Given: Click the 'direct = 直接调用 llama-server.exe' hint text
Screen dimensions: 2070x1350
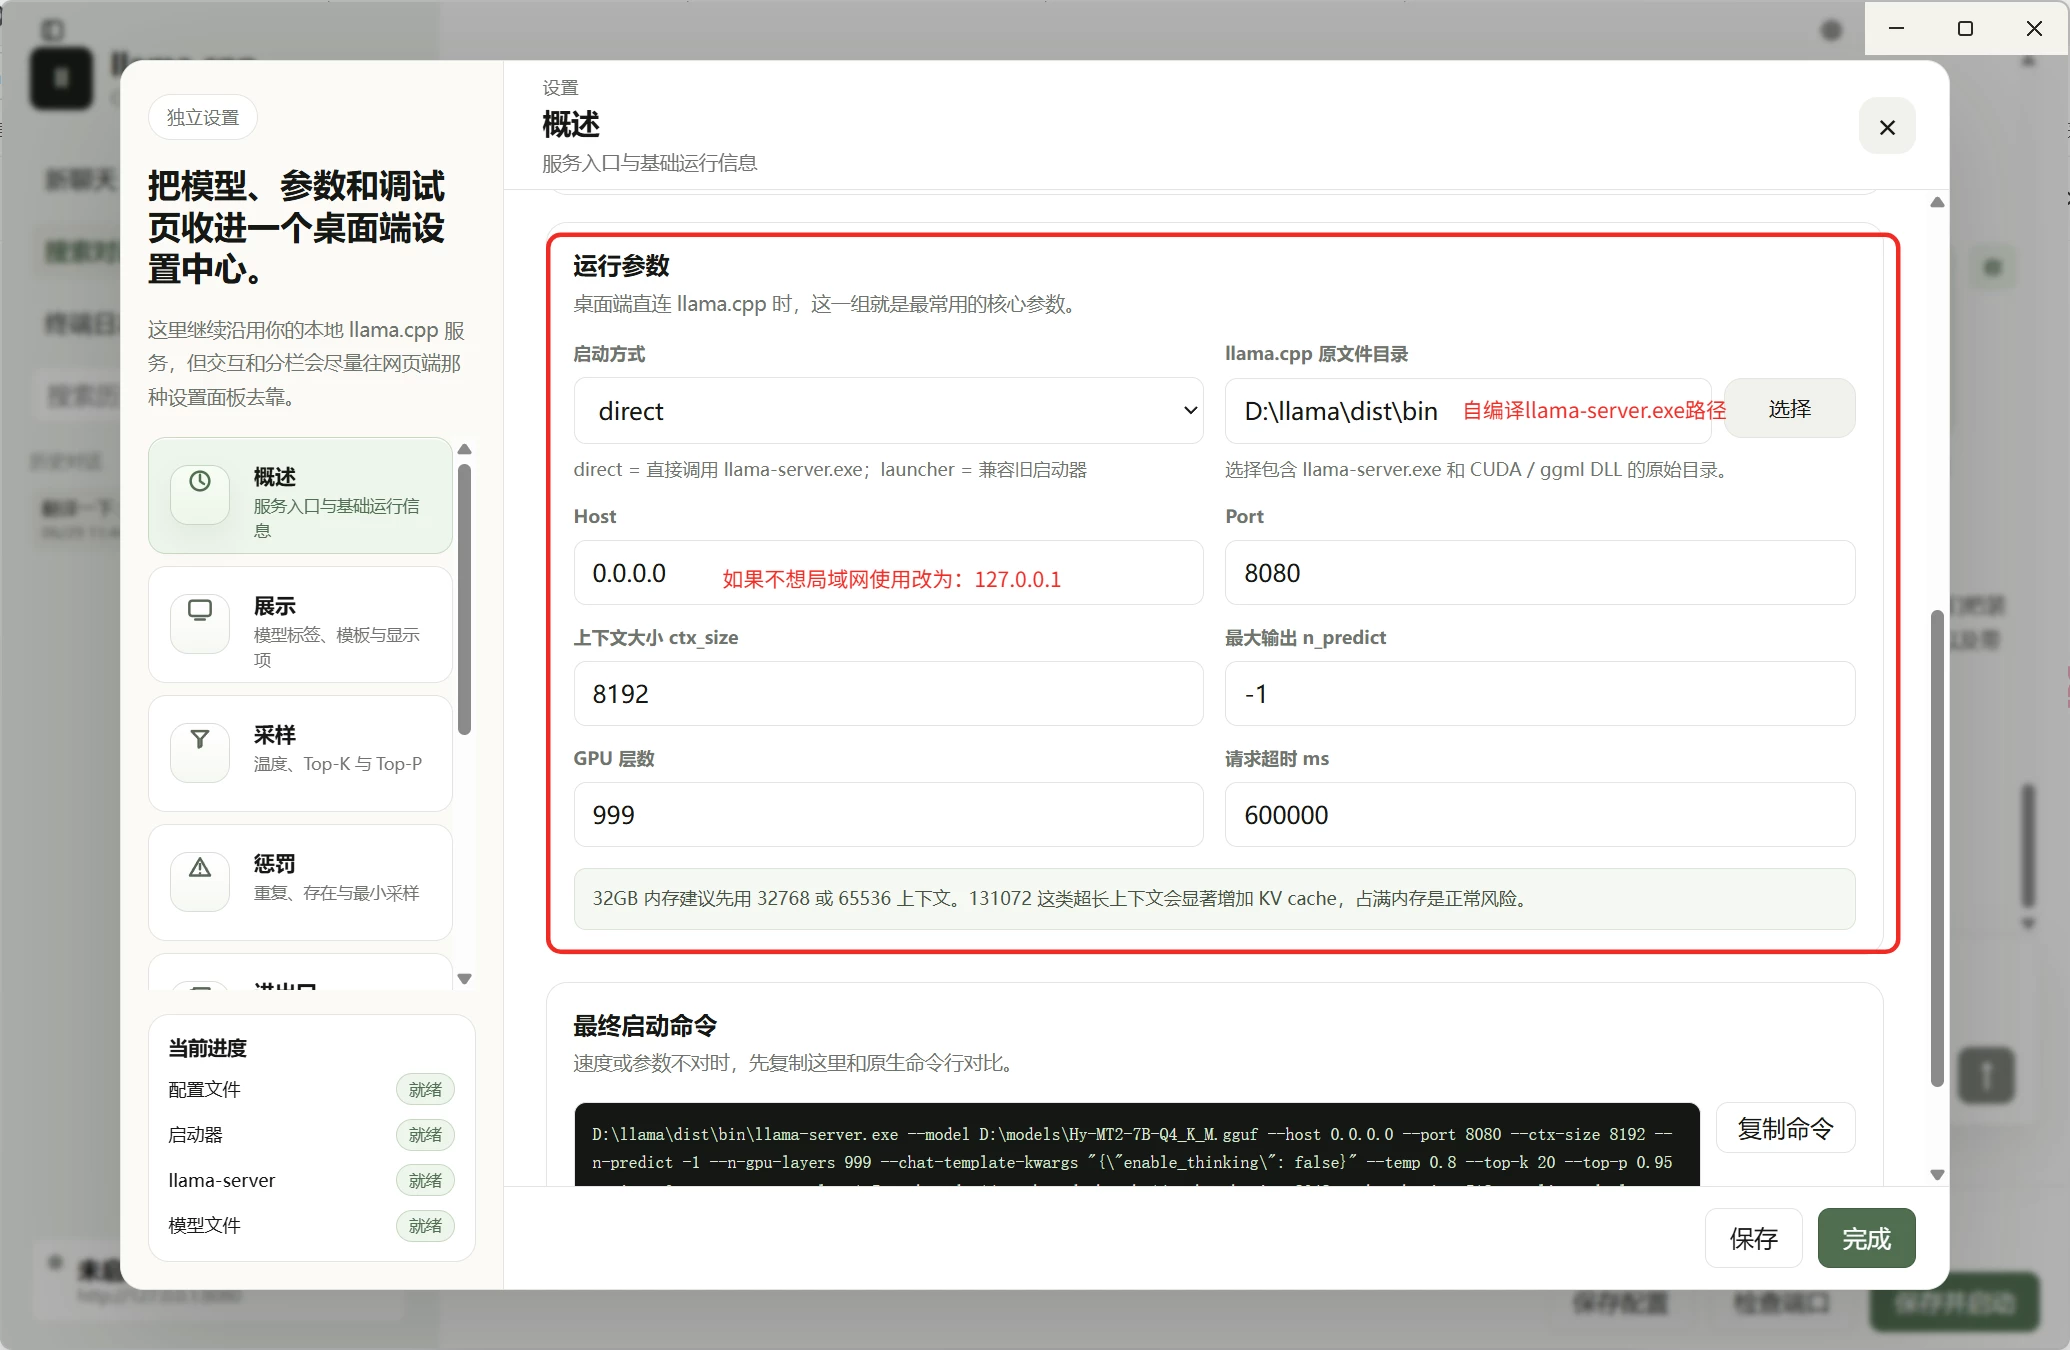Looking at the screenshot, I should pos(830,470).
